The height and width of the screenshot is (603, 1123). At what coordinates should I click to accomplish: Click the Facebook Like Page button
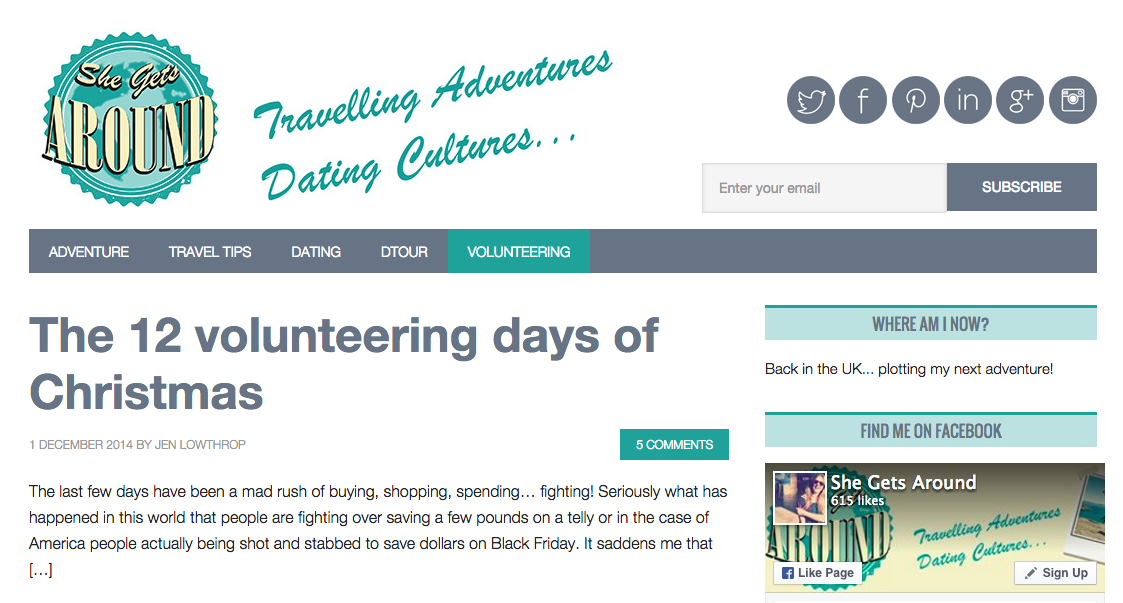coord(818,573)
